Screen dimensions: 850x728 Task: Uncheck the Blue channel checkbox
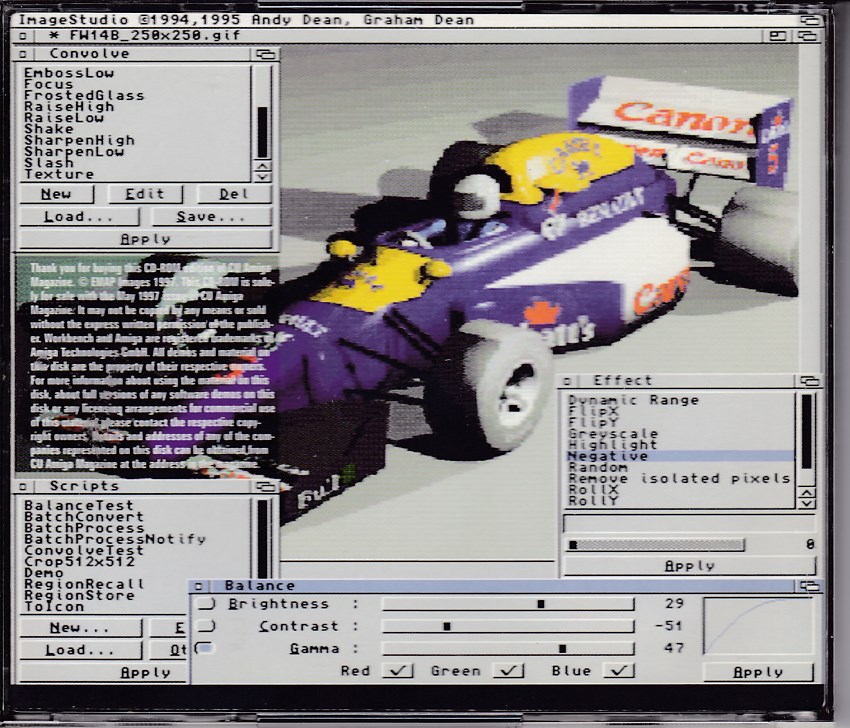[x=619, y=671]
